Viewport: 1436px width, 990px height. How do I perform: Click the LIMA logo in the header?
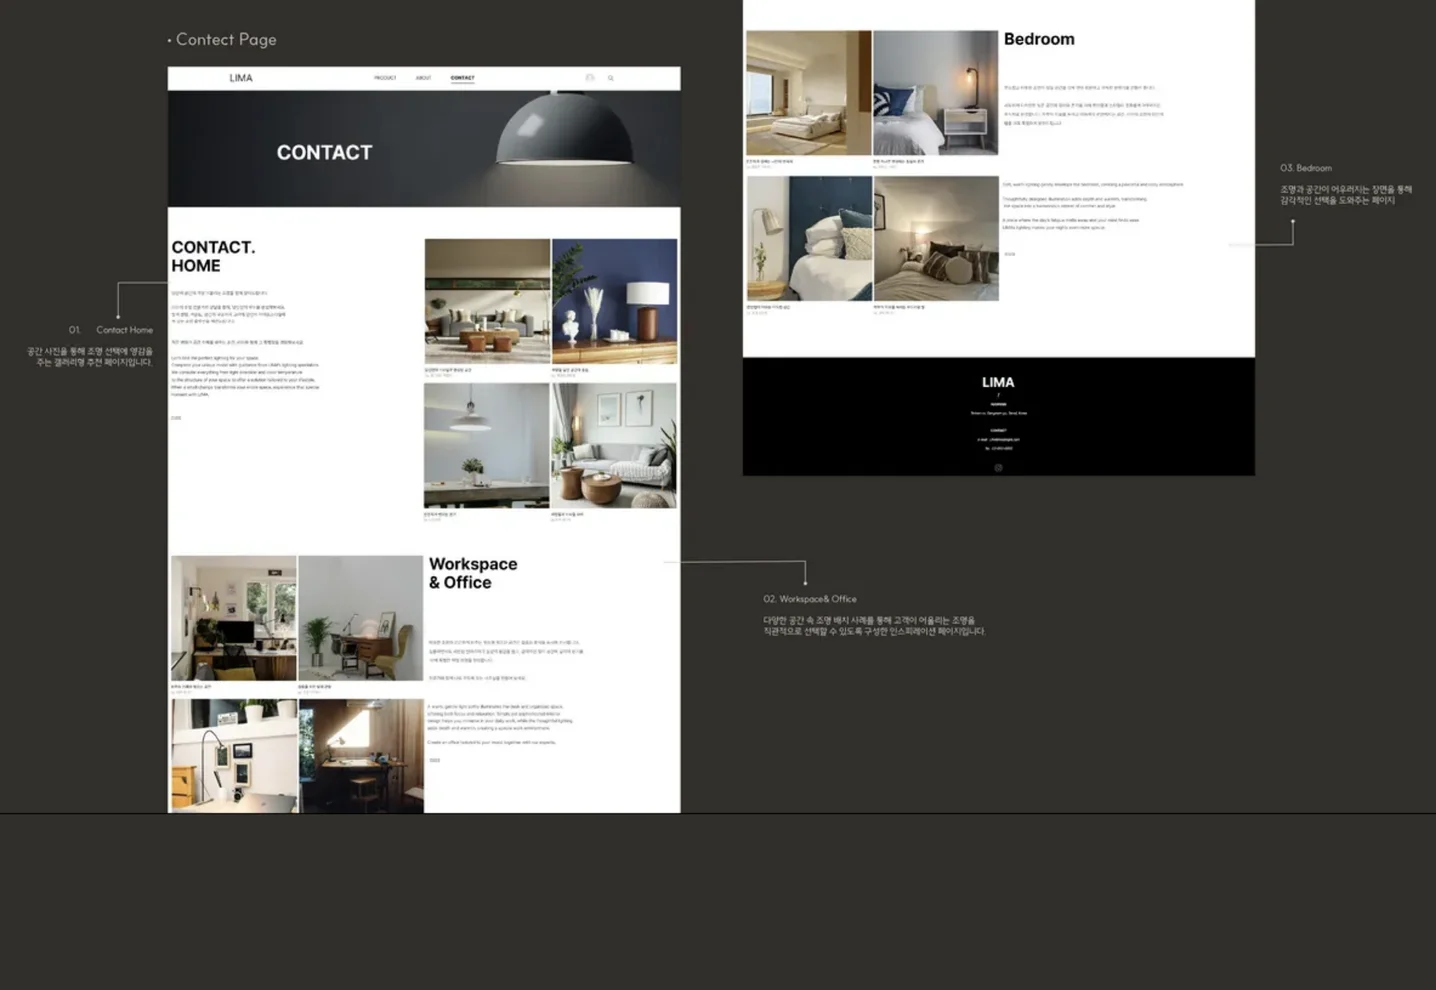pyautogui.click(x=241, y=78)
